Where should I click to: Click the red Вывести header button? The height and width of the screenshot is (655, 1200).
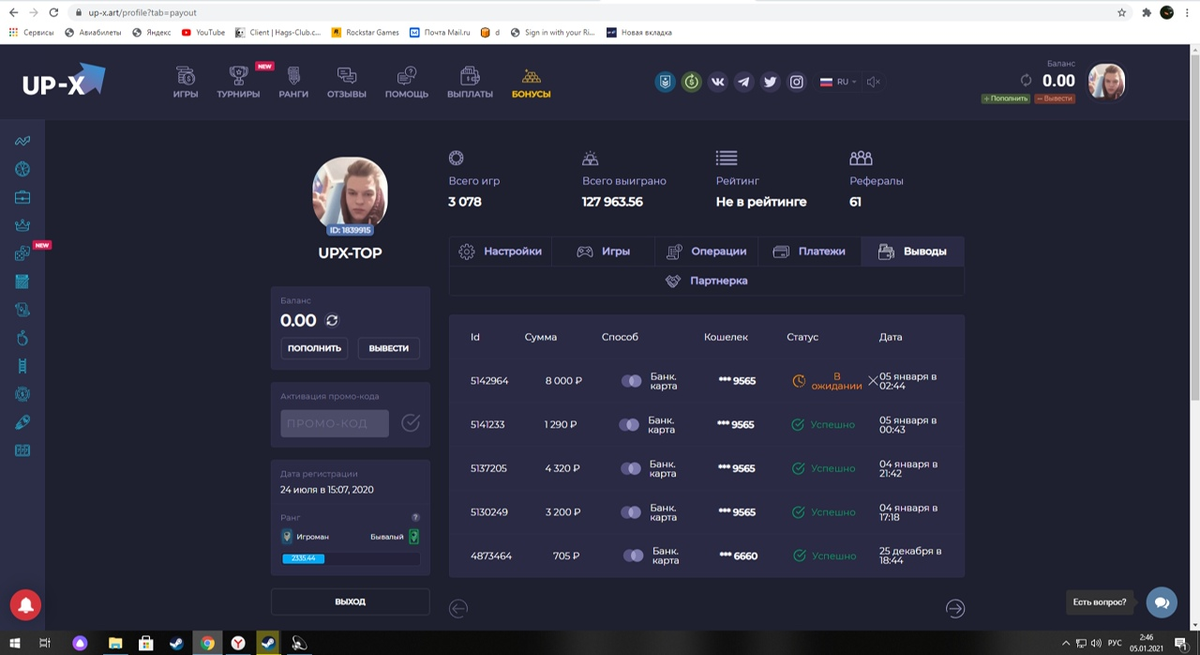tap(1055, 99)
